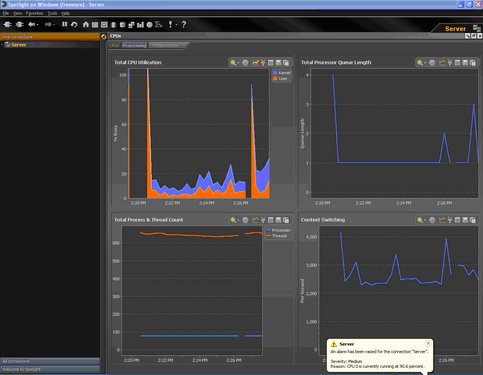Go forward with the right arrow button
Image resolution: width=483 pixels, height=375 pixels.
point(48,24)
